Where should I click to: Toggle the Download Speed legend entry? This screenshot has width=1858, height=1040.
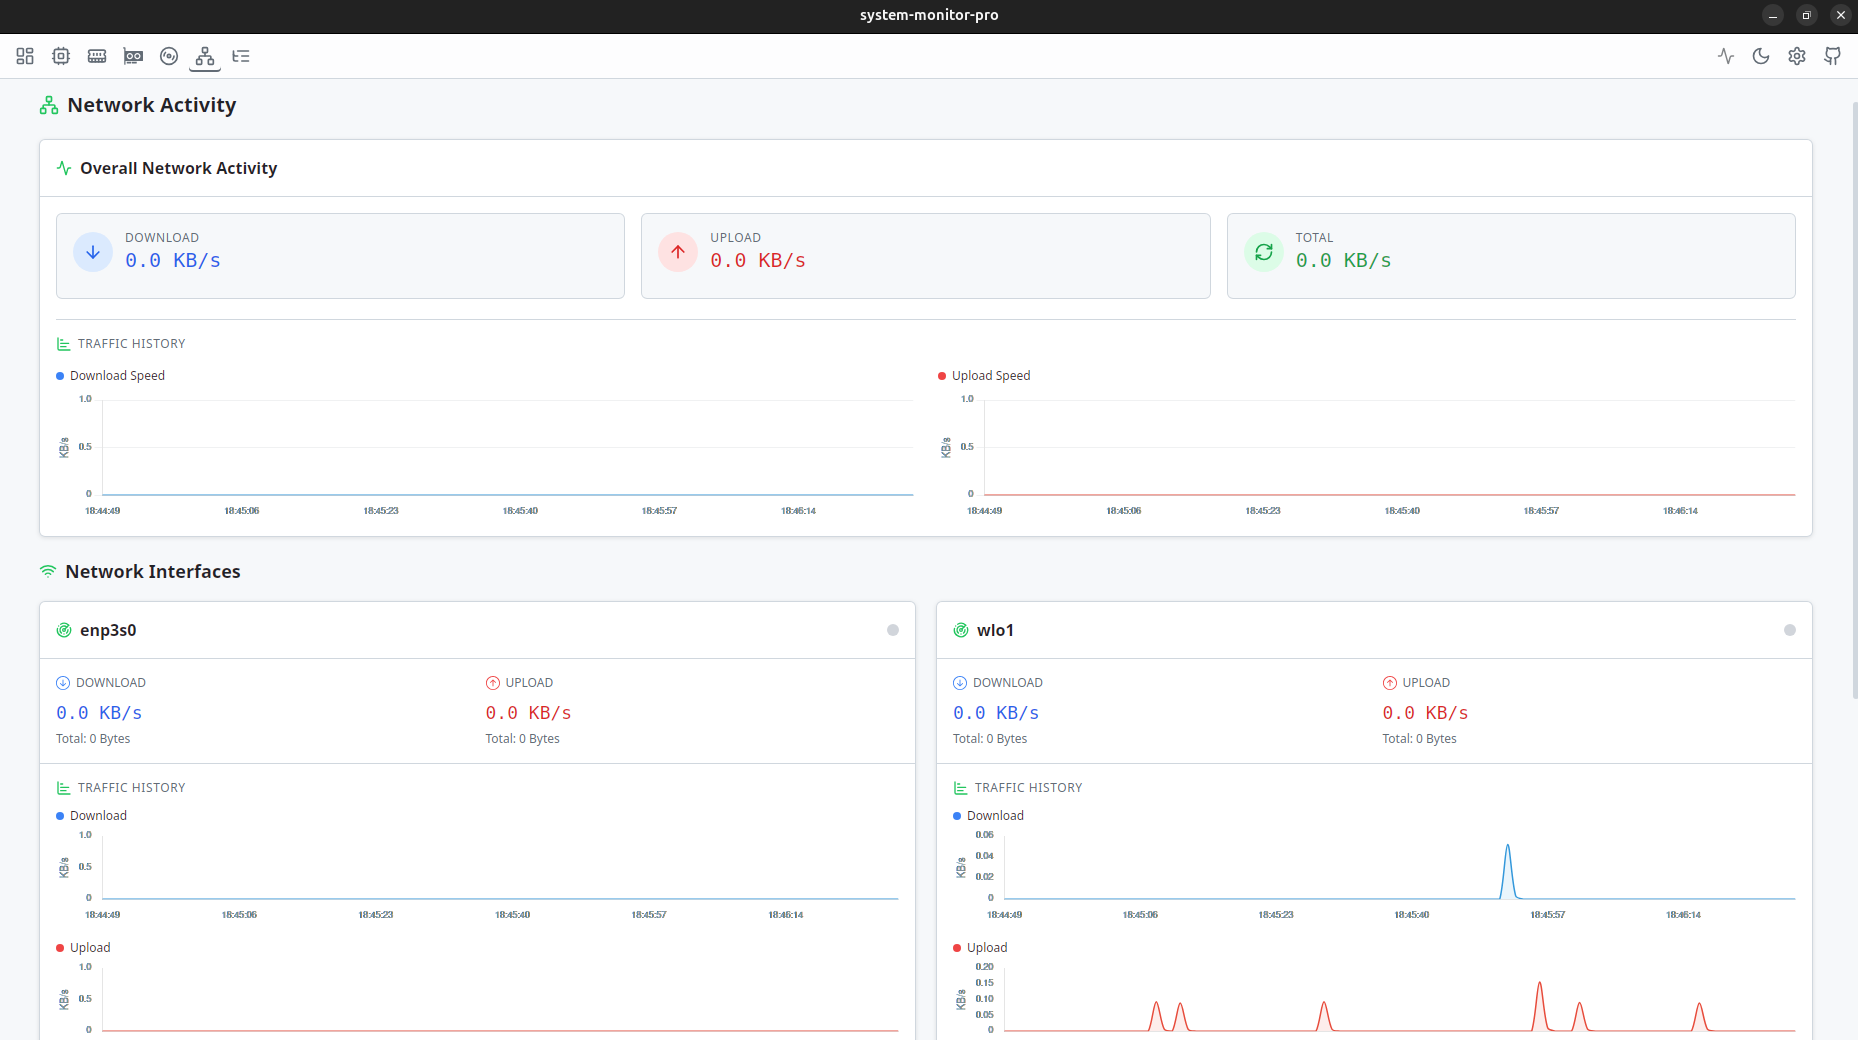pyautogui.click(x=110, y=375)
